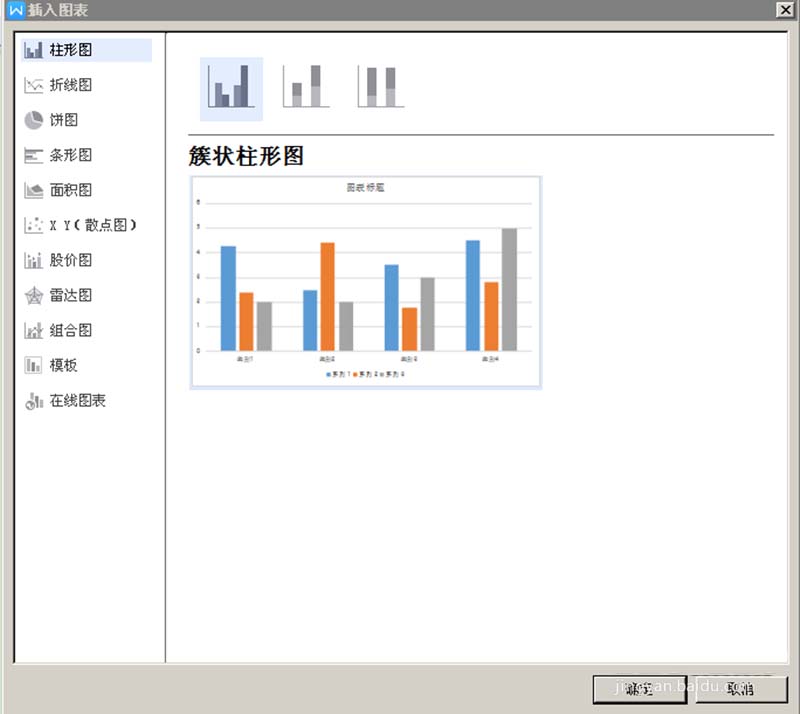
Task: Select the clustered column chart thumbnail
Action: (230, 88)
